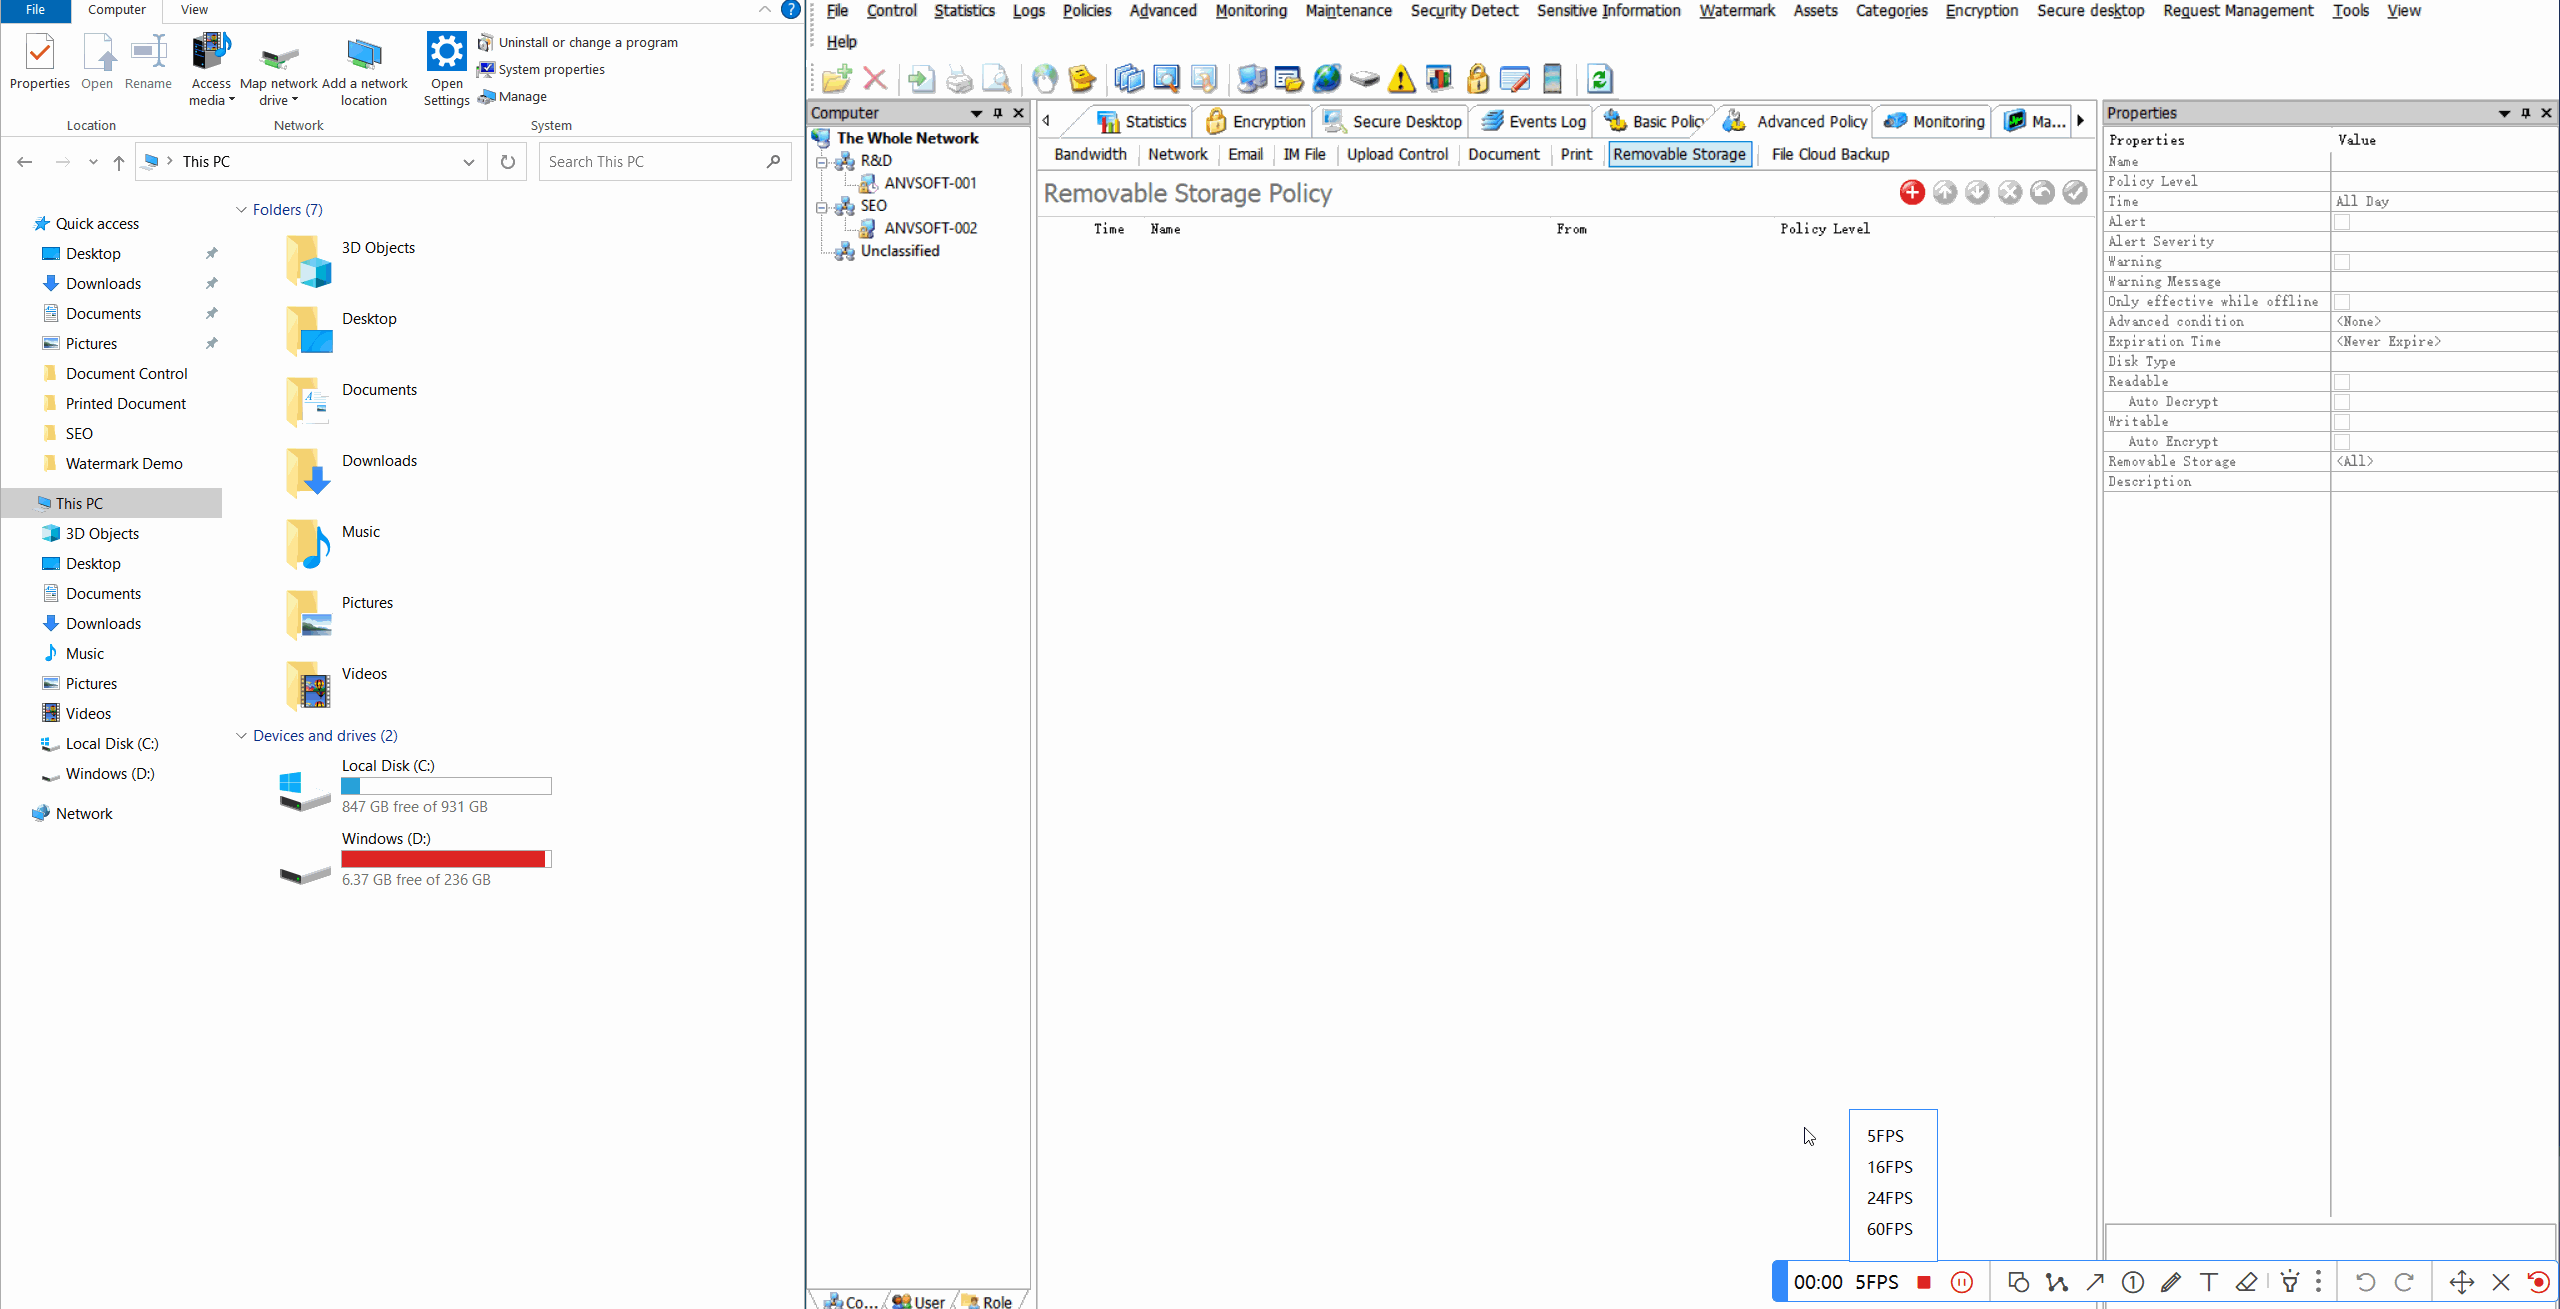This screenshot has height=1309, width=2560.
Task: Click the red X delete toolbar icon
Action: (x=875, y=79)
